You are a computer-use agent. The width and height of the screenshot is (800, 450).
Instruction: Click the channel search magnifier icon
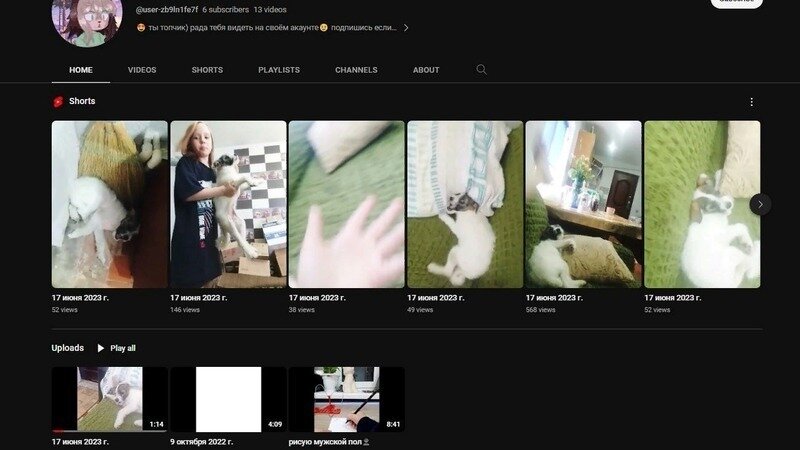481,70
